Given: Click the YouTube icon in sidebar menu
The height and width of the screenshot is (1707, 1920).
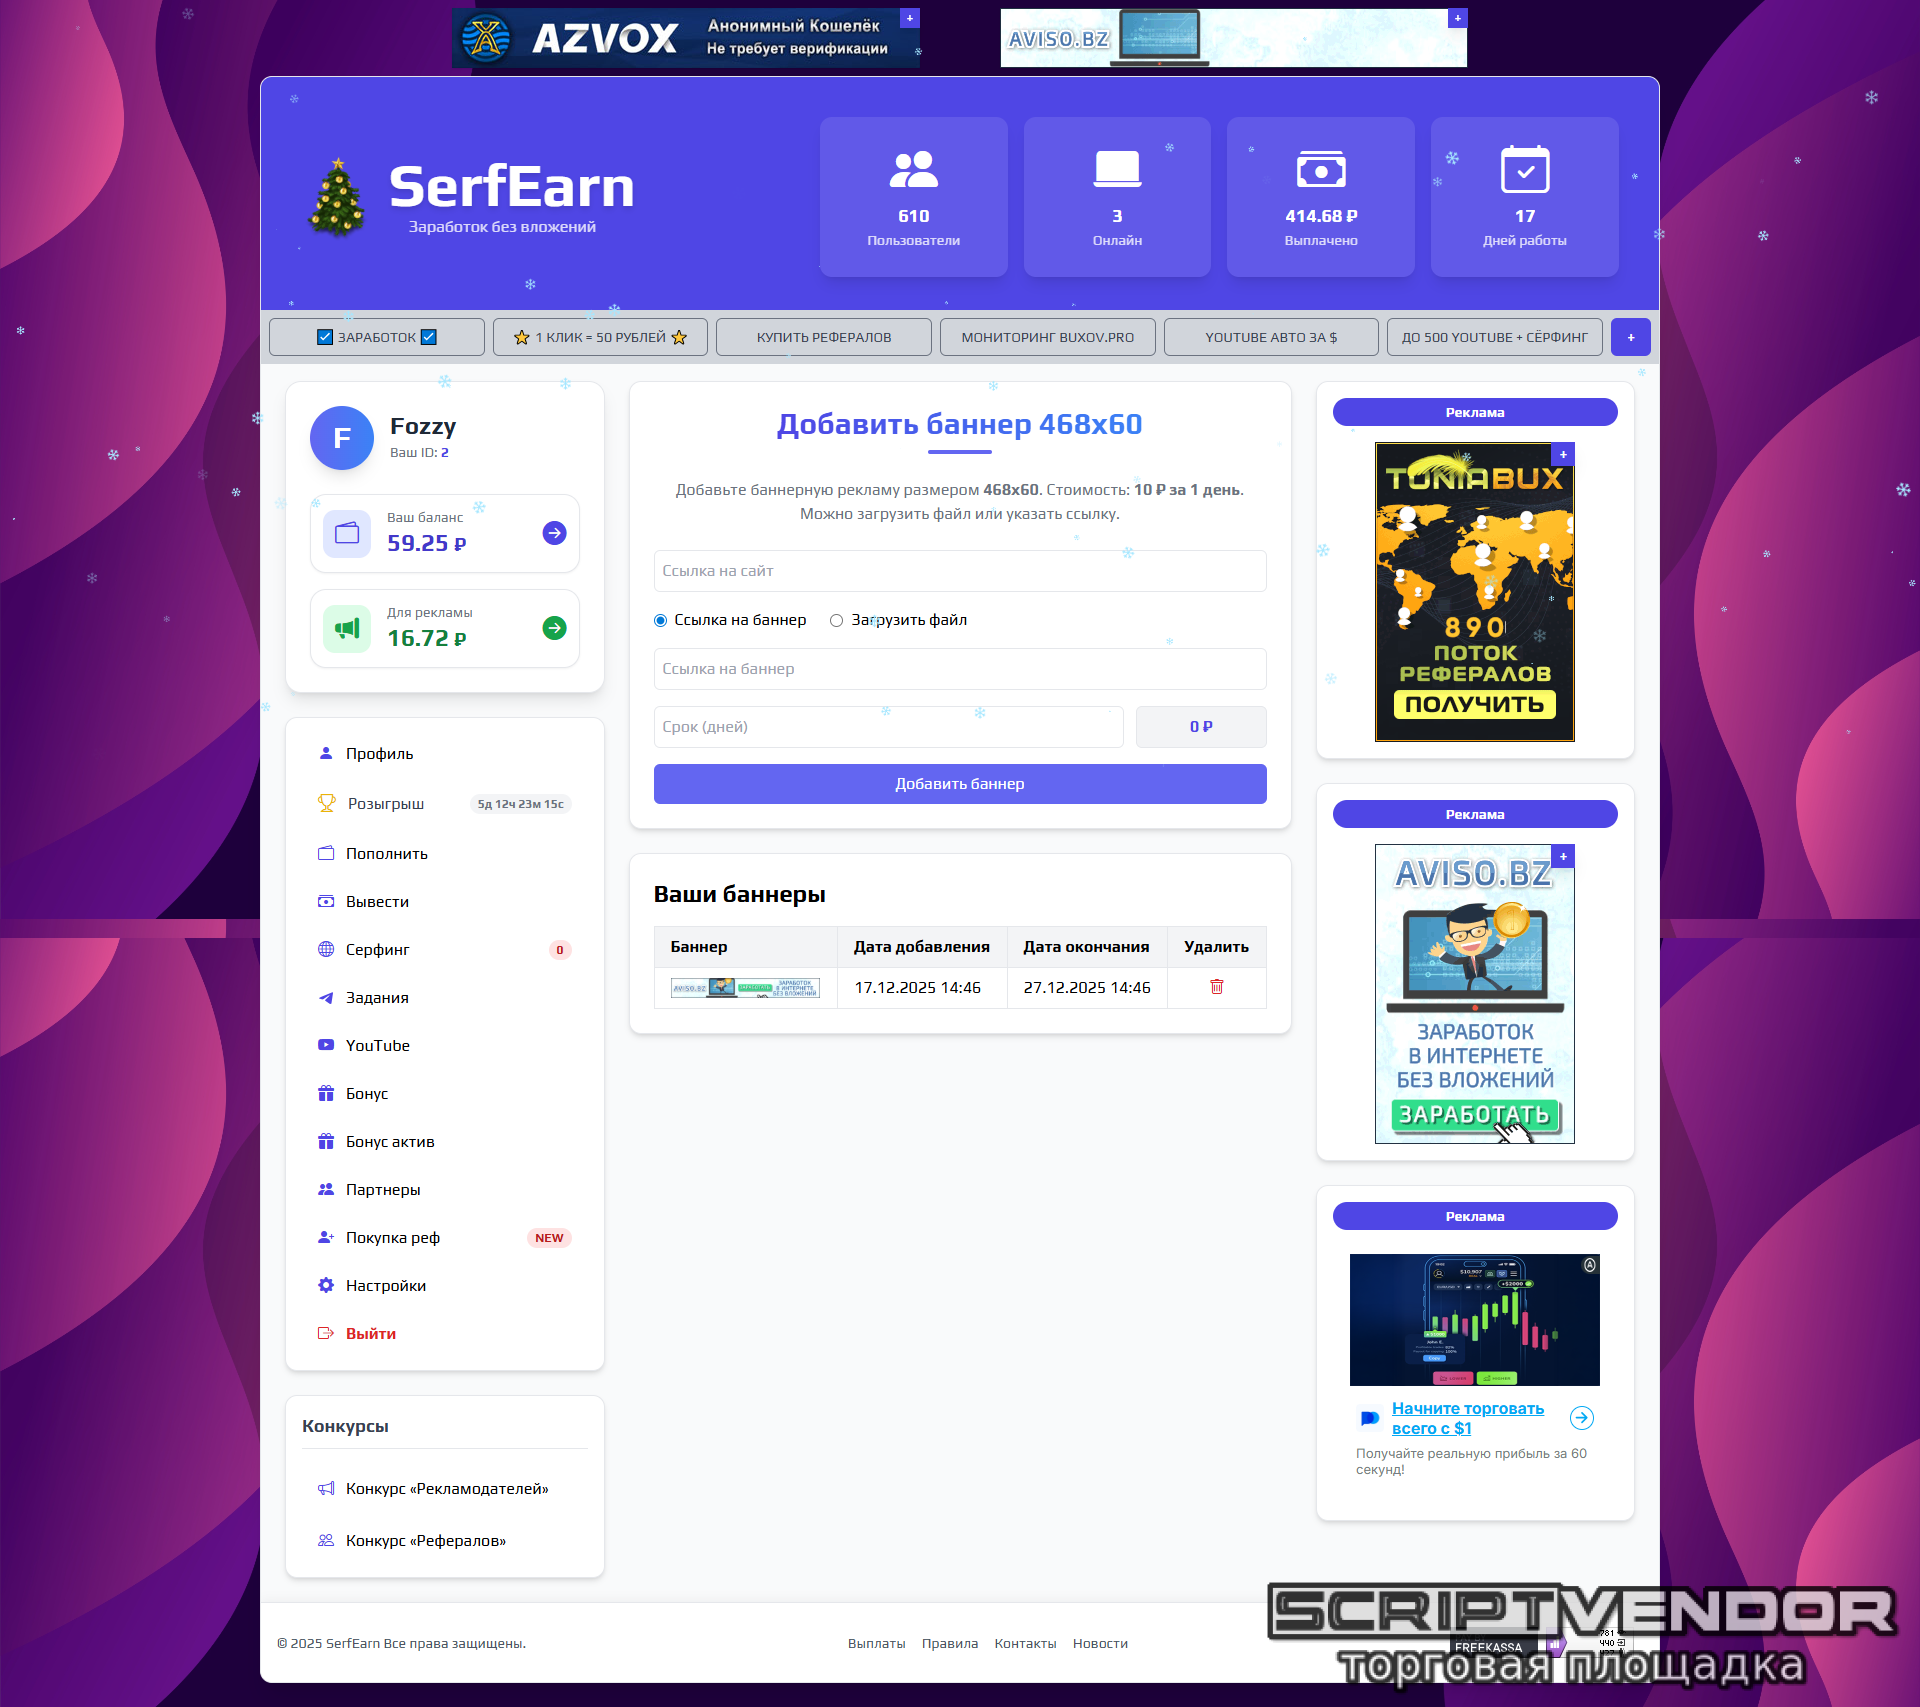Looking at the screenshot, I should pos(326,1045).
